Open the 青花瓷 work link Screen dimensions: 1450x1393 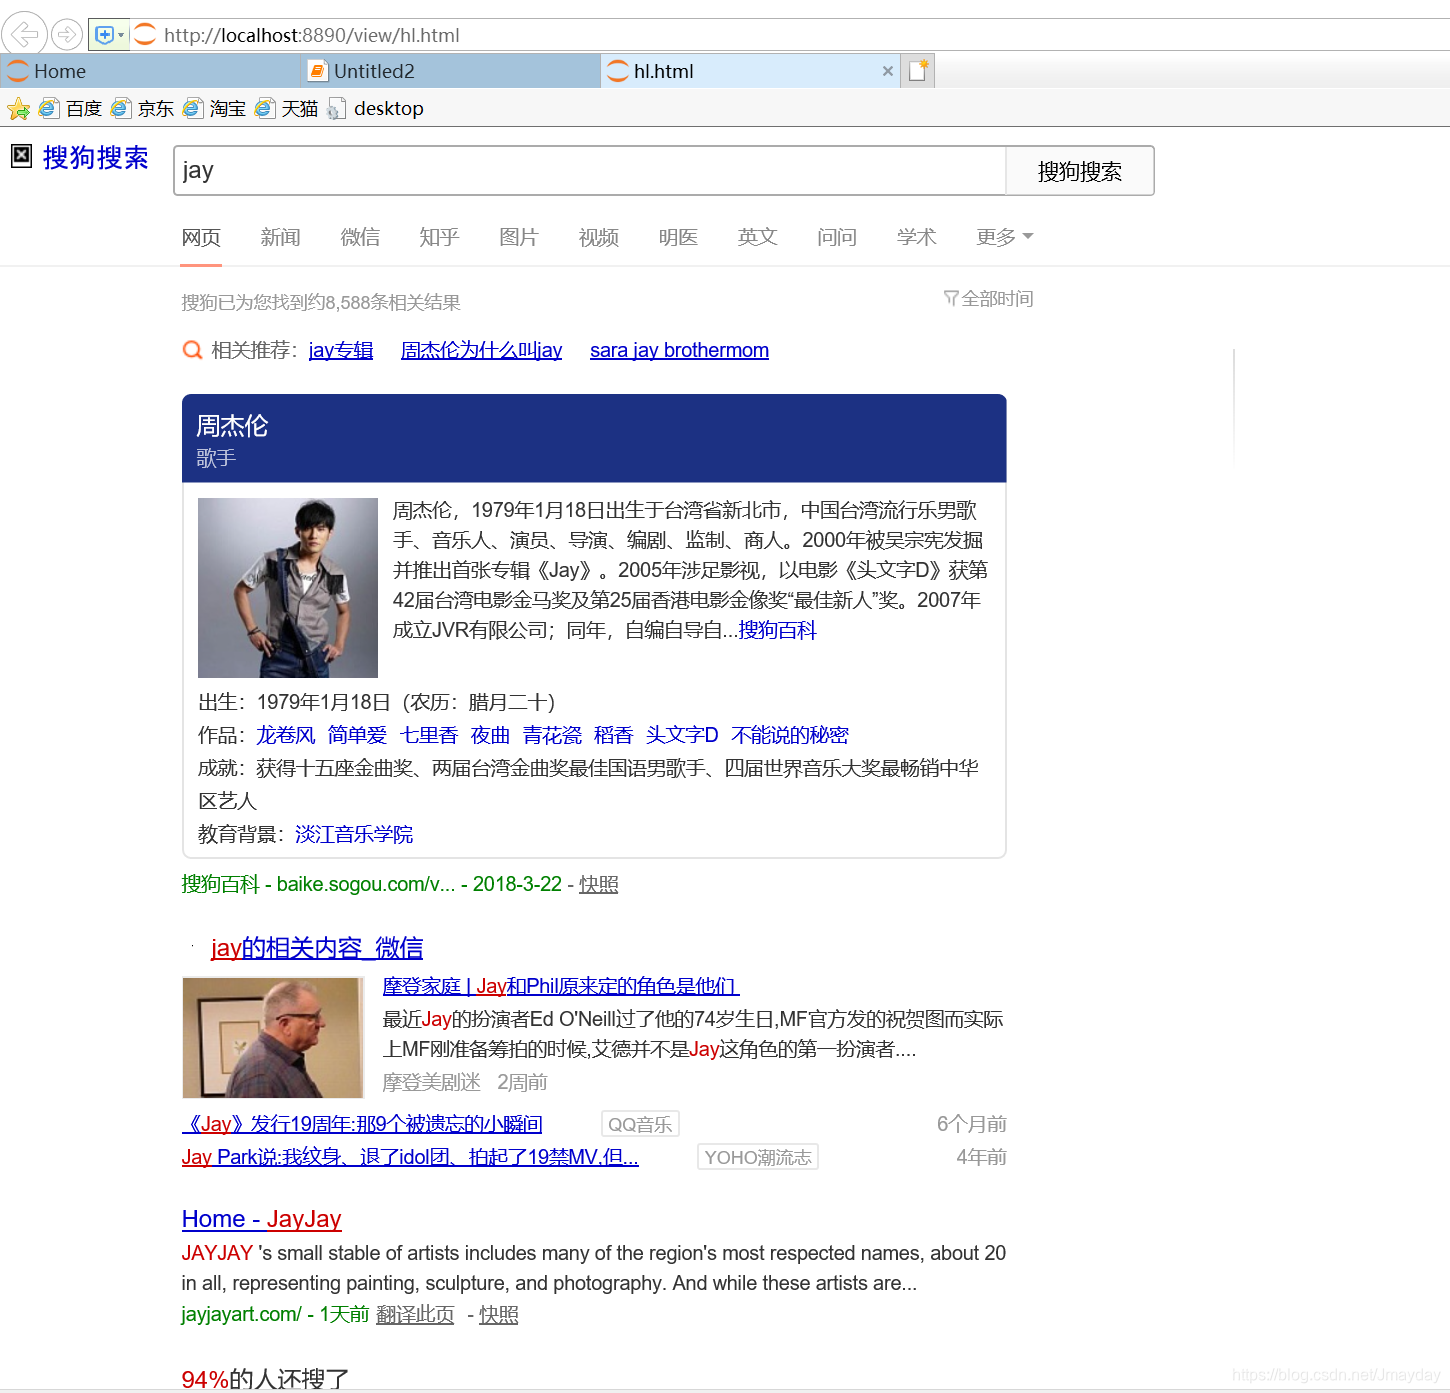[x=552, y=735]
